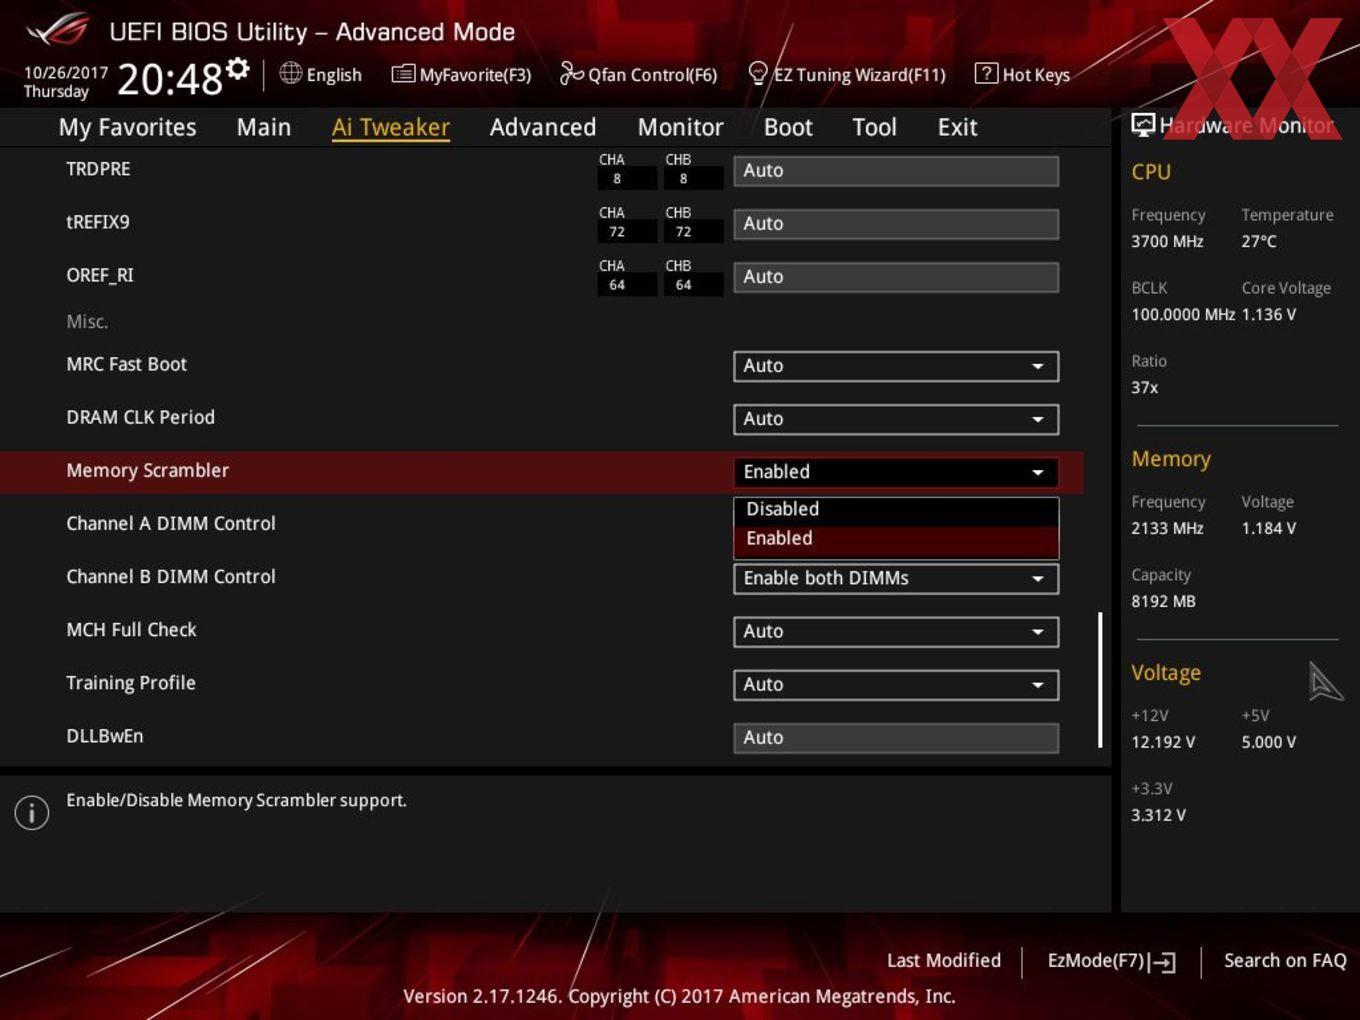The width and height of the screenshot is (1360, 1020).
Task: Select the Memory Scrambler row label
Action: pos(147,470)
